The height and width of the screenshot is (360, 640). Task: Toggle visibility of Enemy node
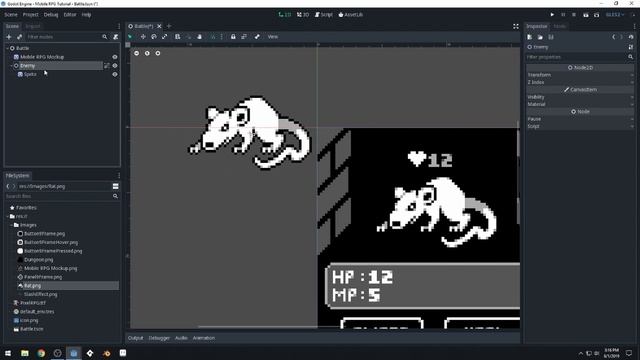point(115,66)
